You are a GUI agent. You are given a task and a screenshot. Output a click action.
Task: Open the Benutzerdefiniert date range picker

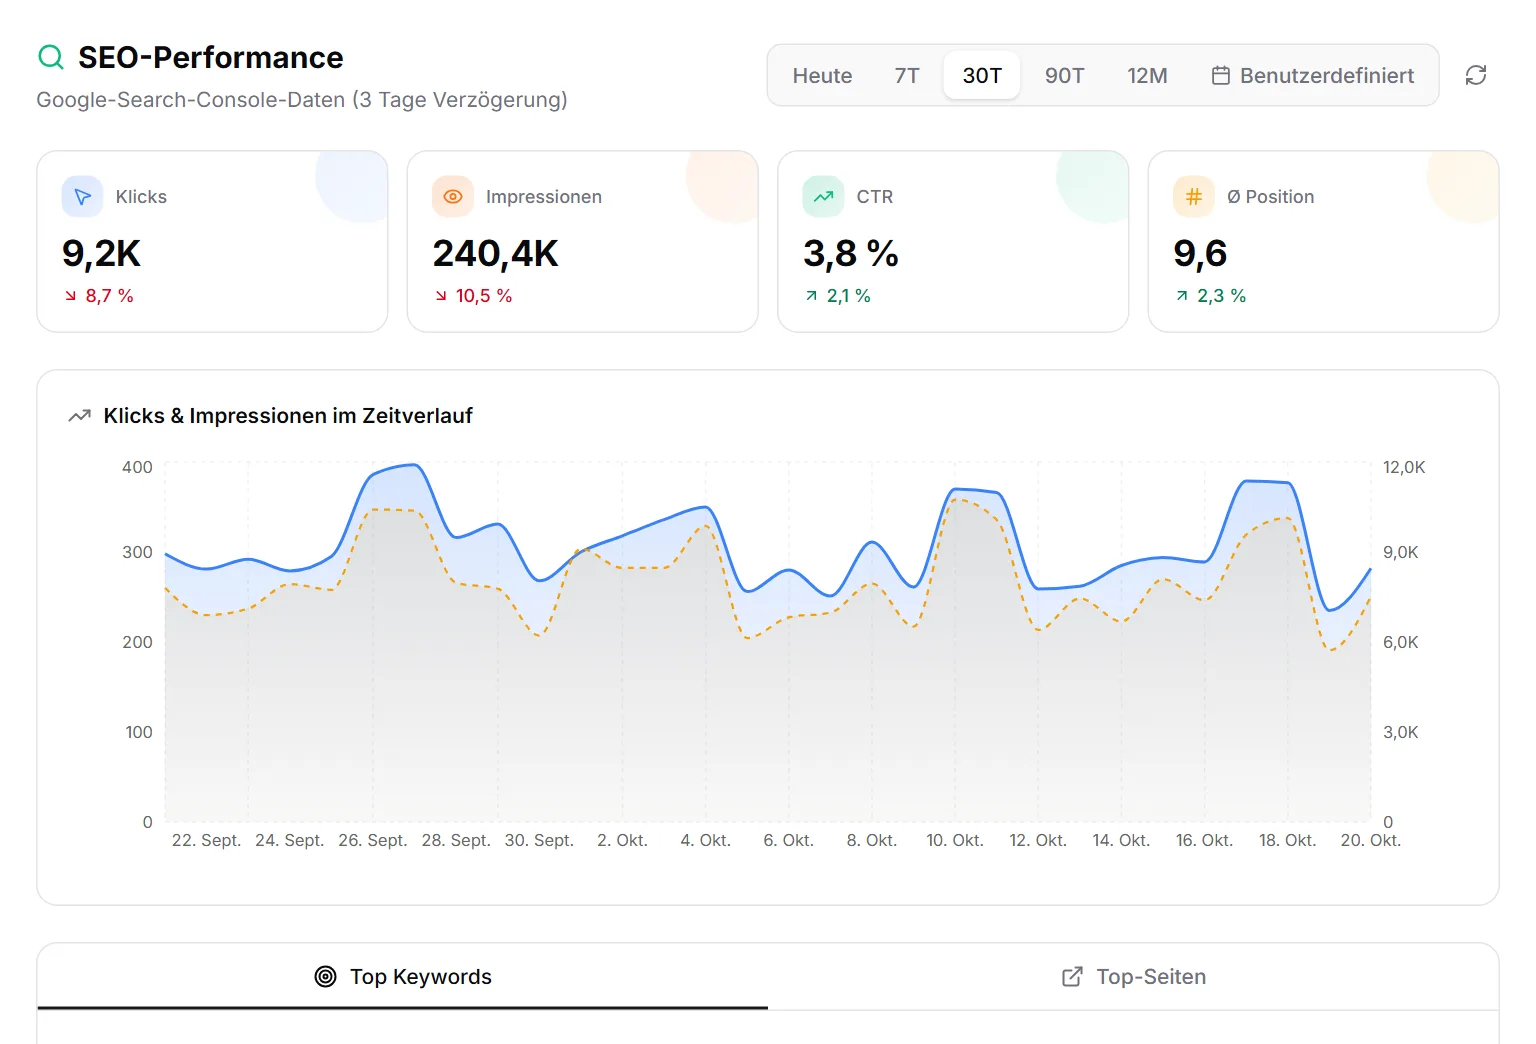click(1313, 75)
